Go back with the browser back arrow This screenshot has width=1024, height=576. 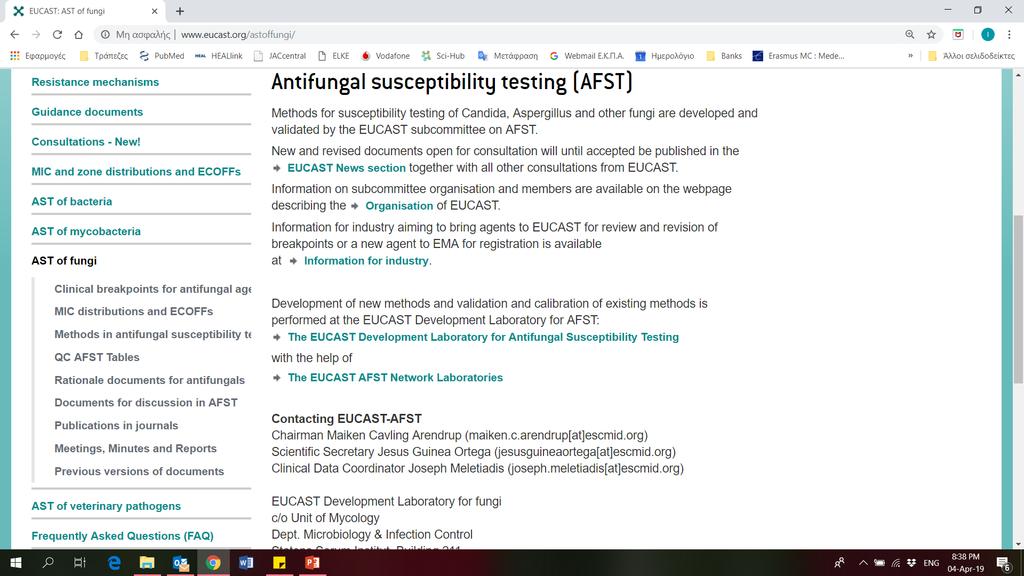(x=14, y=35)
